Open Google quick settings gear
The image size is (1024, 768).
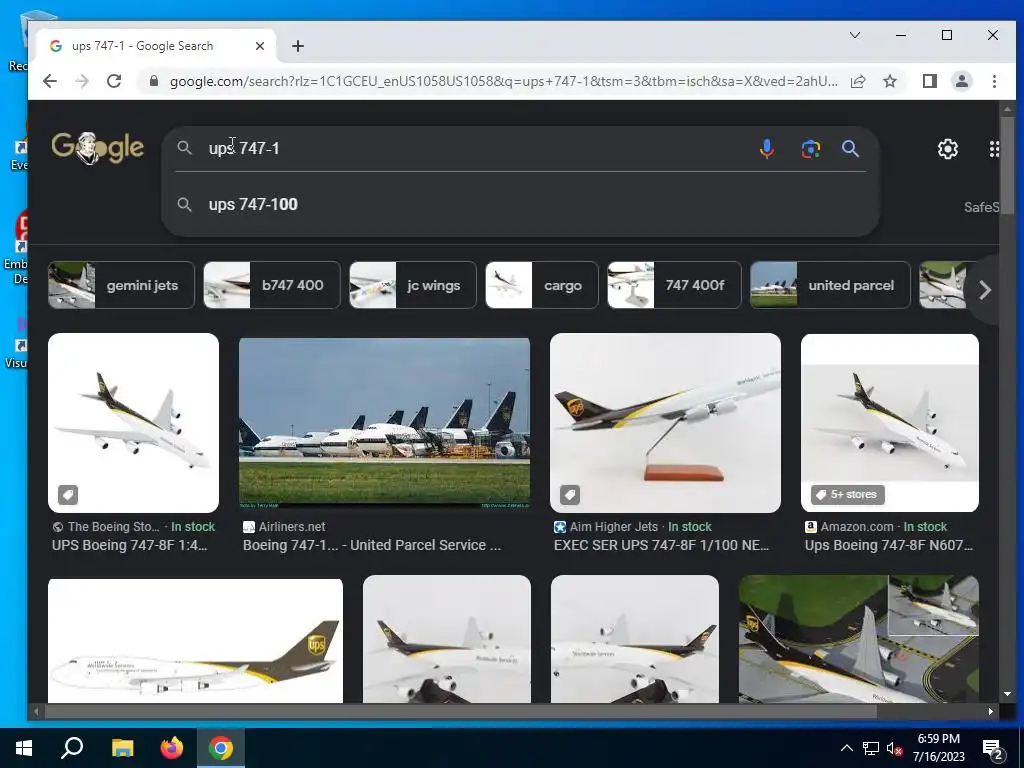[948, 149]
